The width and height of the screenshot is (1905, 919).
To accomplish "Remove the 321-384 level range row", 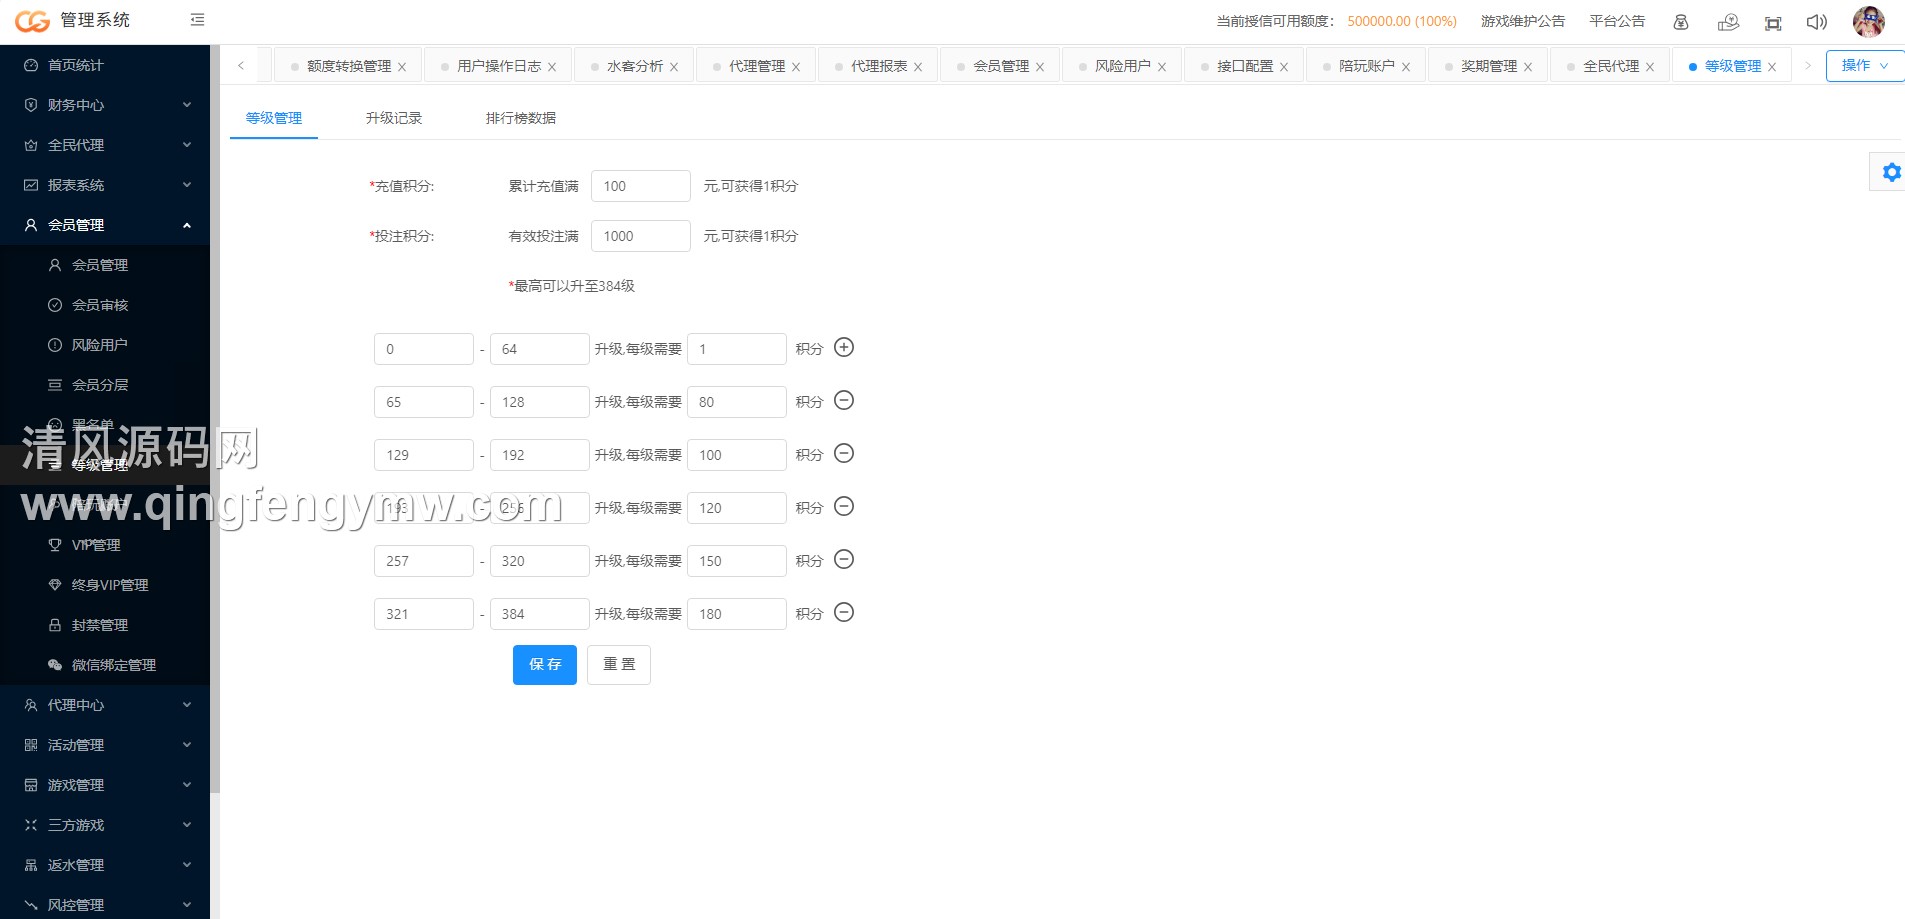I will coord(844,613).
